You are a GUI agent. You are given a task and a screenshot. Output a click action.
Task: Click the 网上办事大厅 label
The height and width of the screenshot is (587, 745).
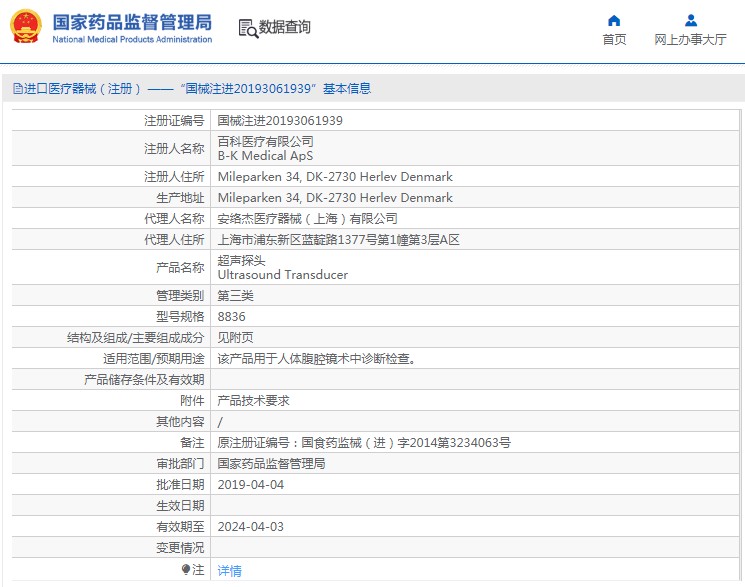[690, 39]
